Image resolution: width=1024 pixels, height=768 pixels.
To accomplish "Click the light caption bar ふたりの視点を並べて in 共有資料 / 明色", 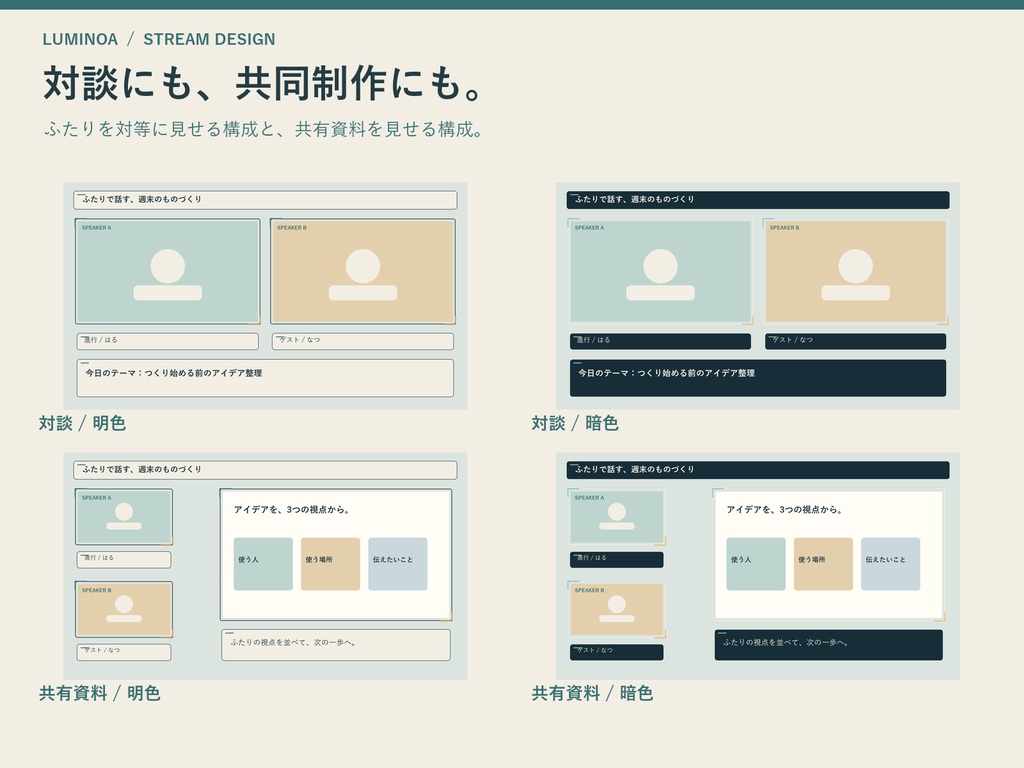I will pyautogui.click(x=336, y=645).
